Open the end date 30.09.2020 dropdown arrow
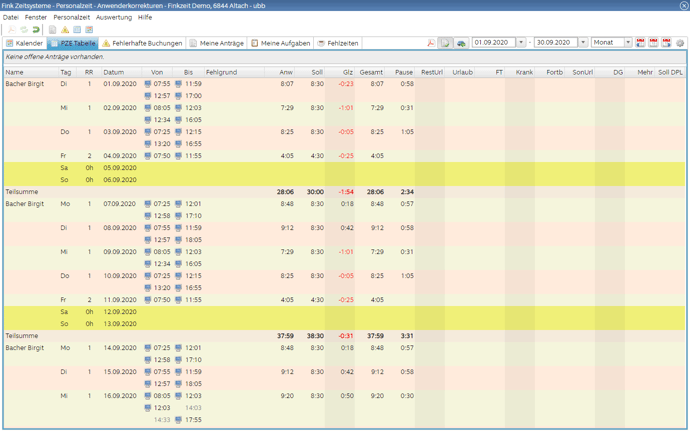 (583, 43)
